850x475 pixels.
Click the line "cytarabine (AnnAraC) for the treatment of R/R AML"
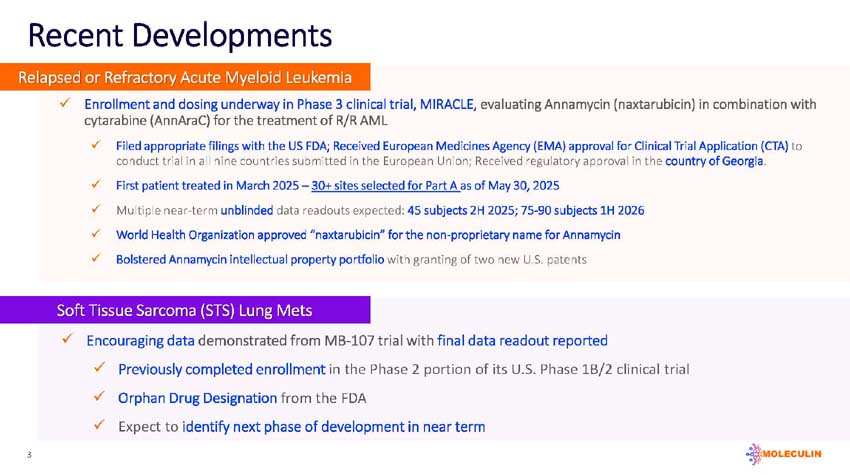236,120
